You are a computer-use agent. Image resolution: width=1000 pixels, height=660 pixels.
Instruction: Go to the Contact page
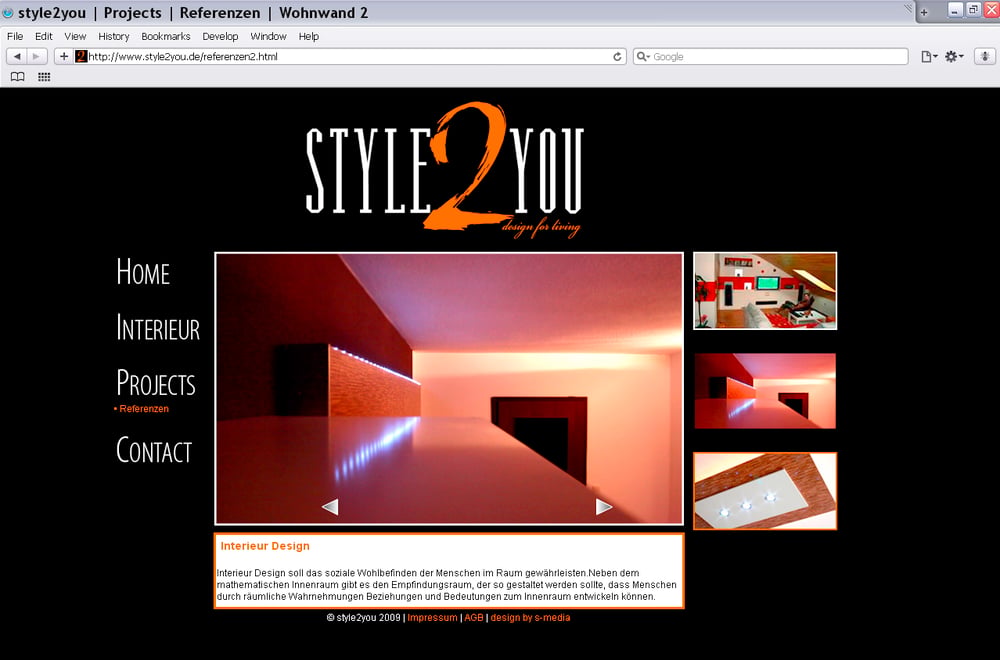[x=154, y=450]
